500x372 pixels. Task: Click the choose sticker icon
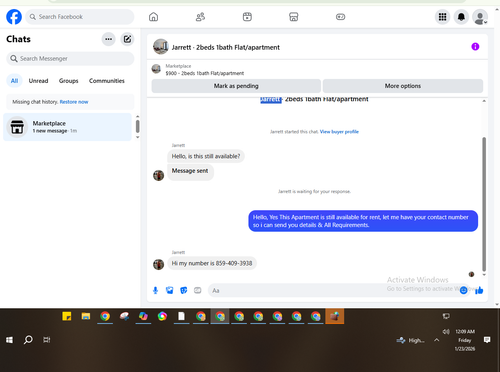coord(184,290)
